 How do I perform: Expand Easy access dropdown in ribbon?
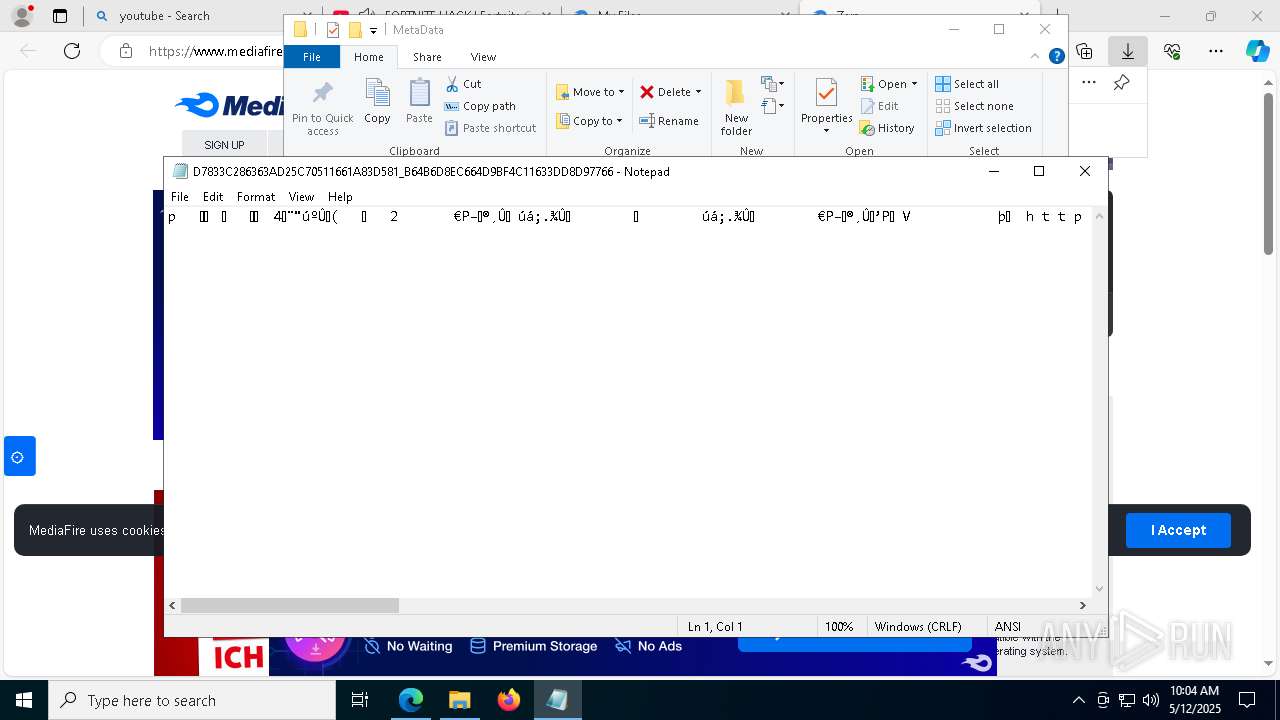(x=773, y=106)
